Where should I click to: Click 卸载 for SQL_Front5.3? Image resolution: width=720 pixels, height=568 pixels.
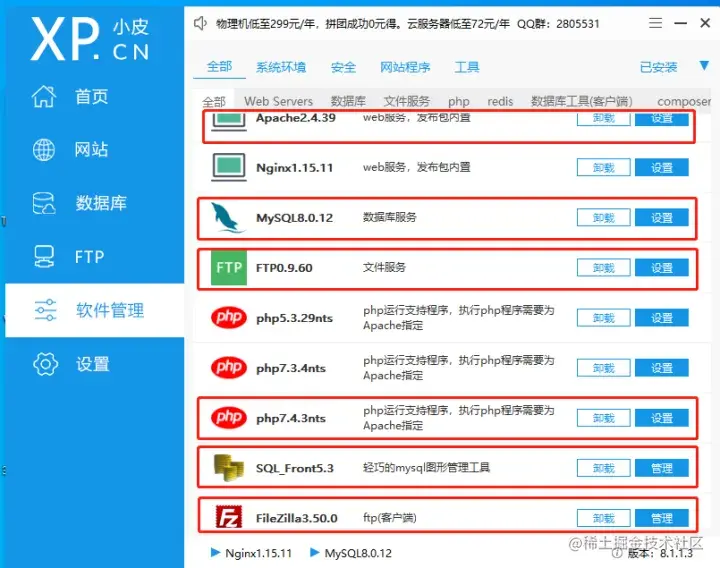(603, 468)
